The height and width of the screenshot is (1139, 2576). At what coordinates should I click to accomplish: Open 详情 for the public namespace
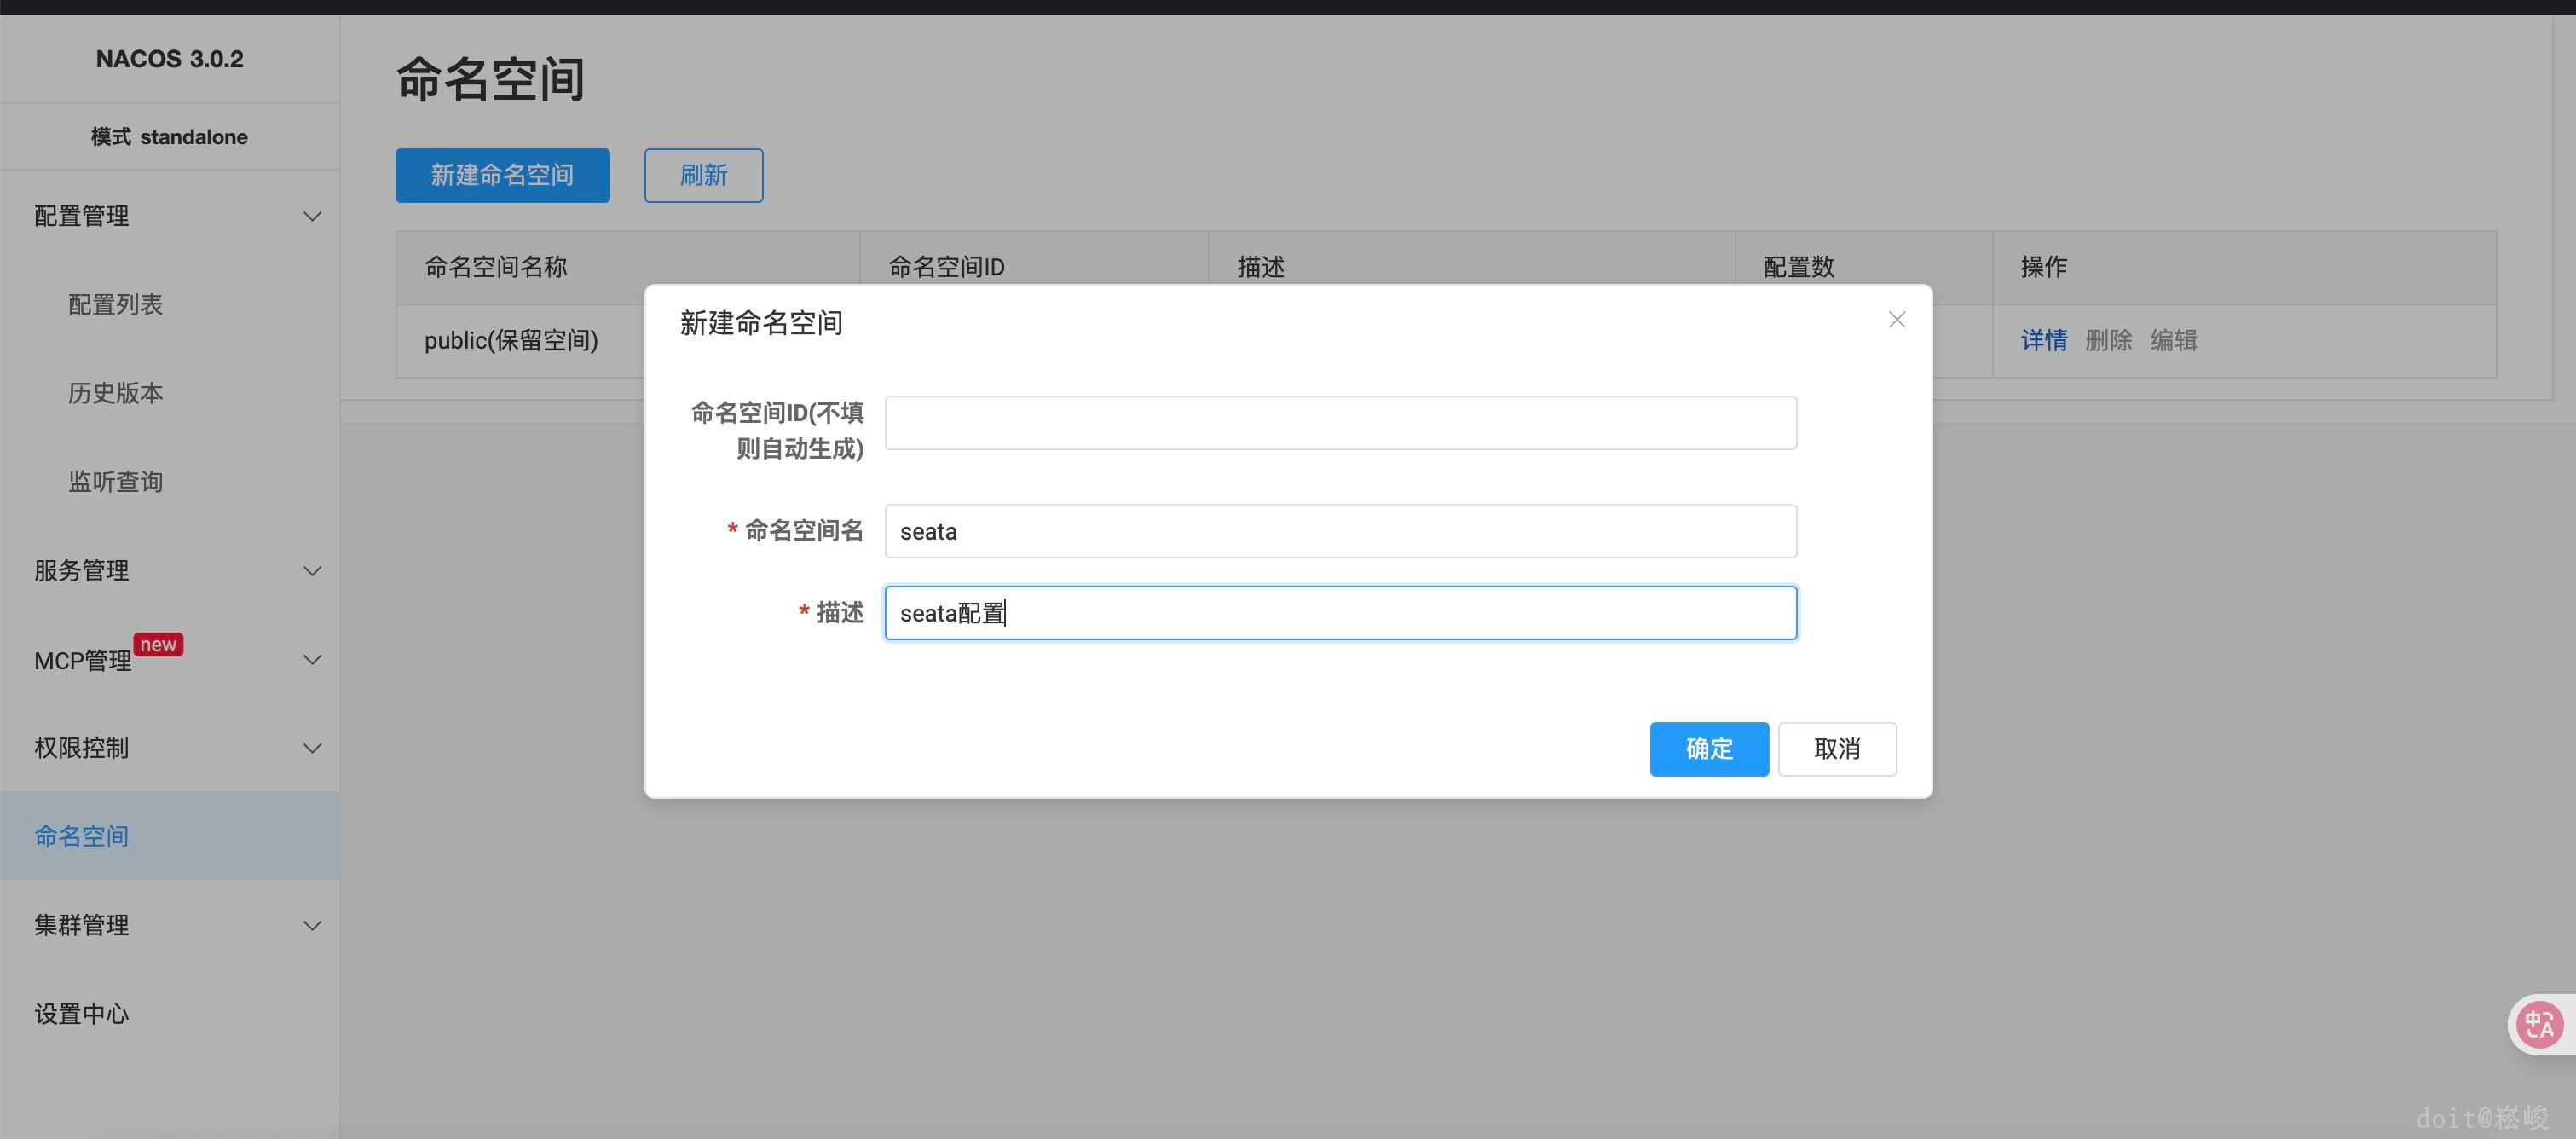[x=2043, y=340]
